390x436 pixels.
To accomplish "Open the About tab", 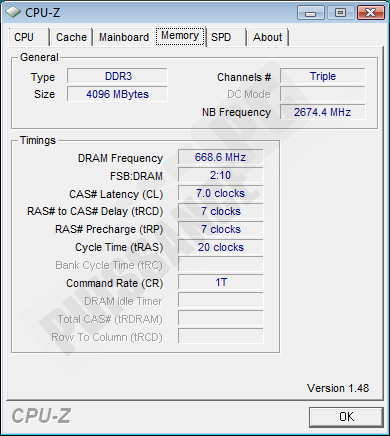I will click(268, 37).
